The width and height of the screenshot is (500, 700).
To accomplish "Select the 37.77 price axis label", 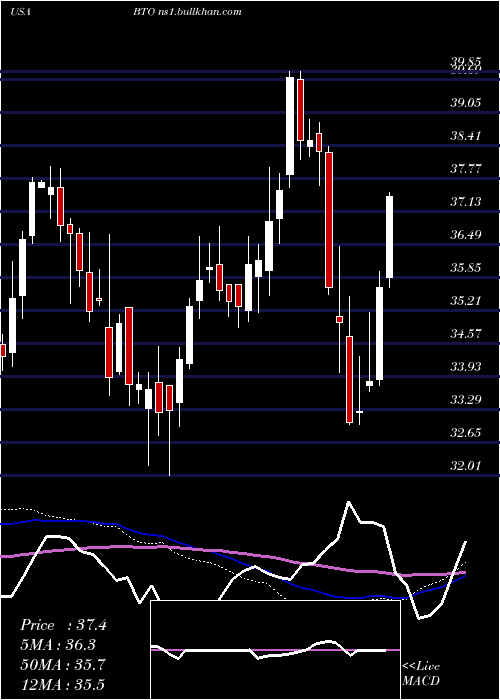I will tap(466, 169).
